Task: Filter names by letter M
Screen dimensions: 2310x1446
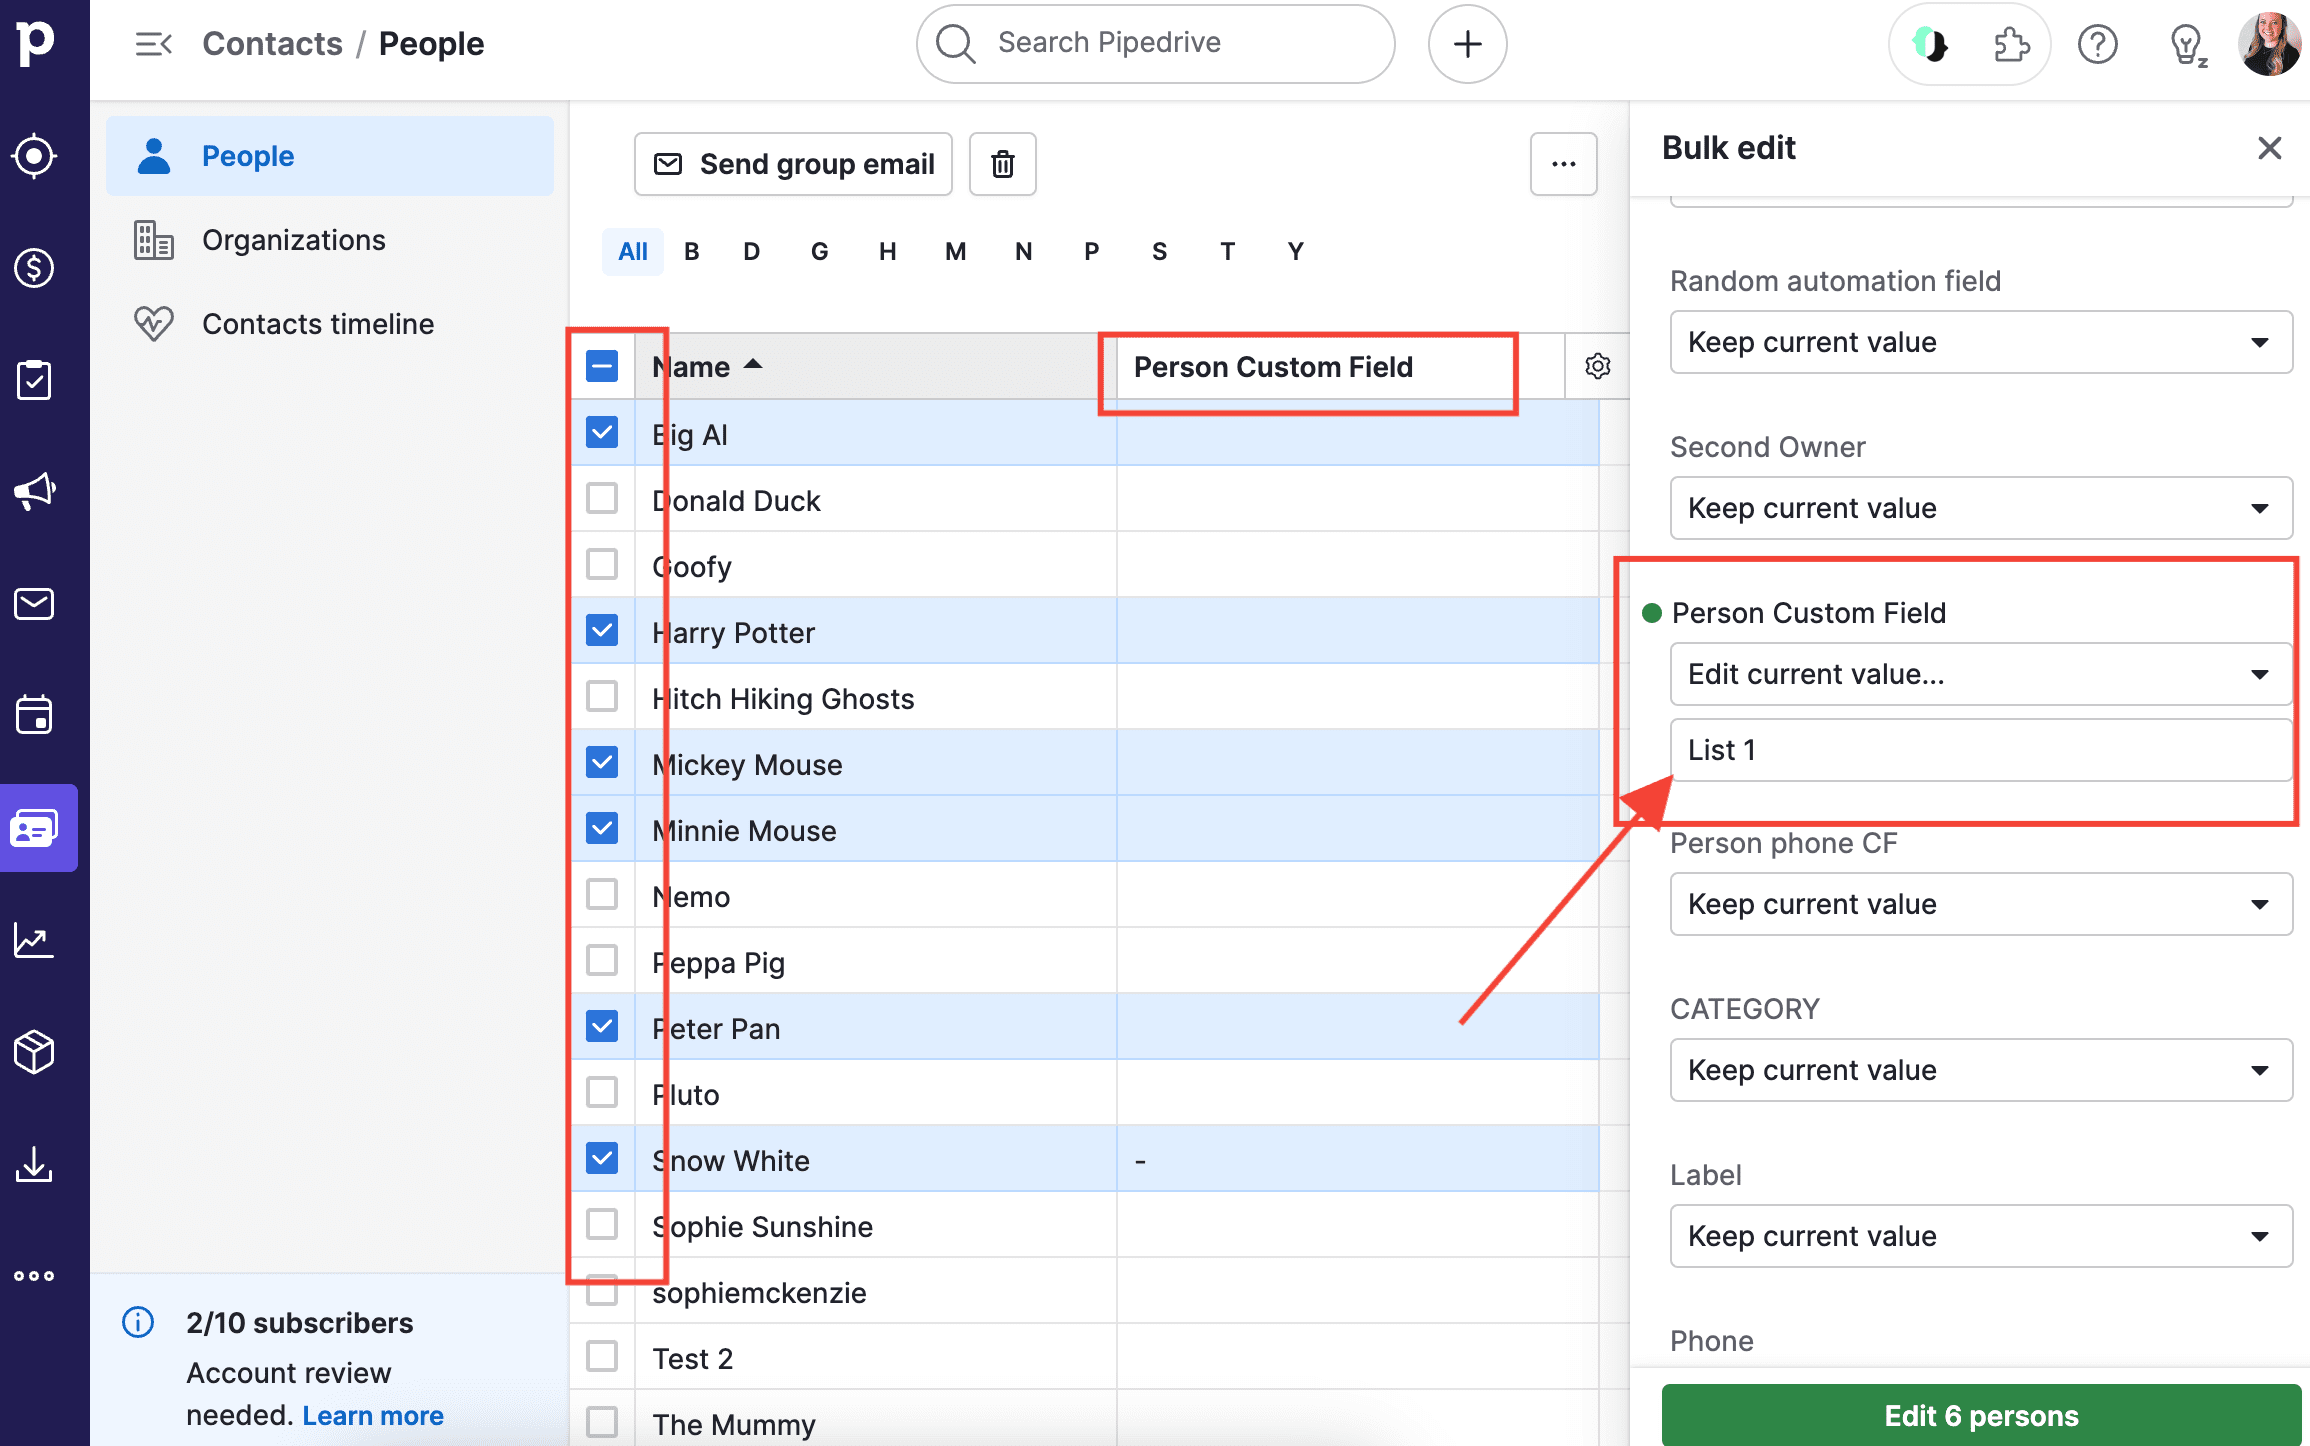Action: [x=955, y=252]
